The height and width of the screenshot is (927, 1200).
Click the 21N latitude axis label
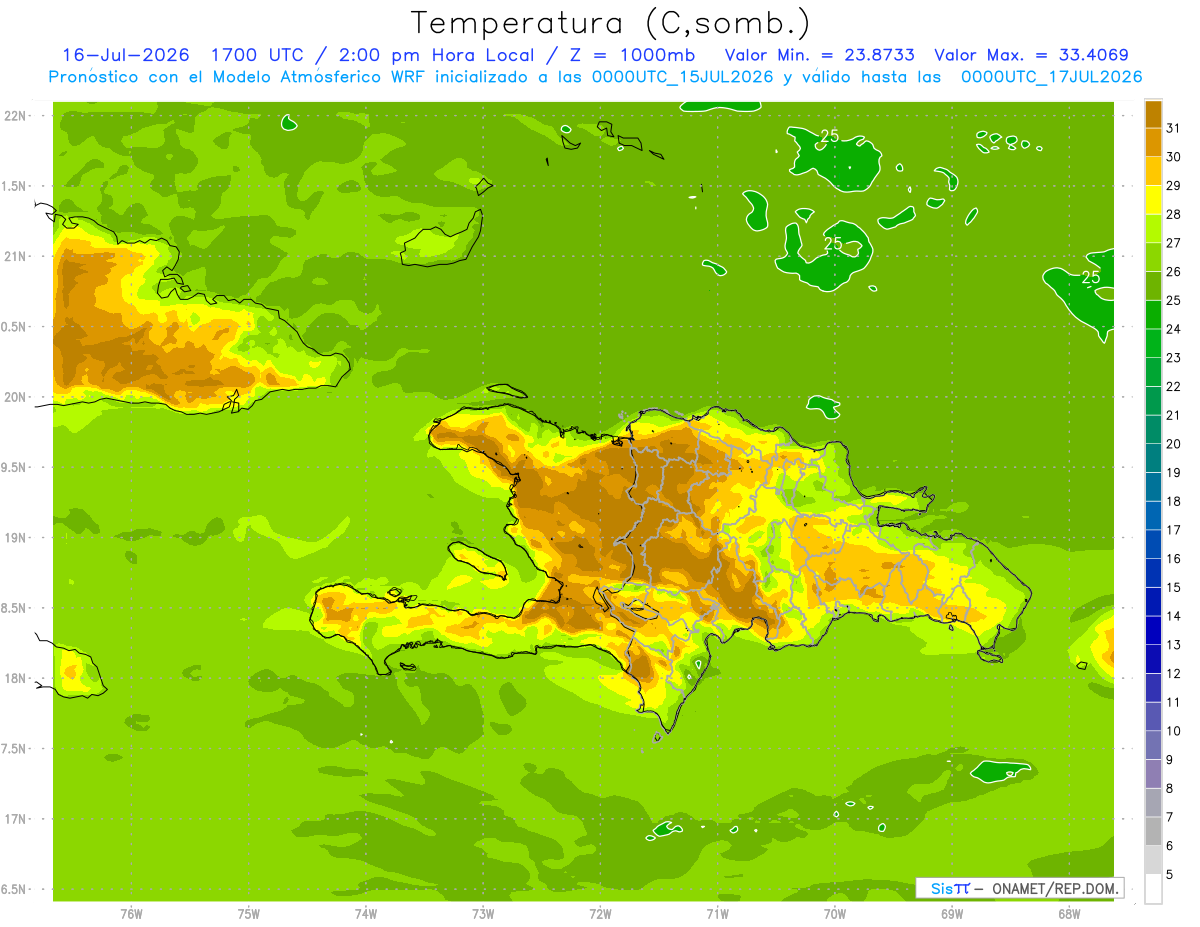click(x=17, y=257)
